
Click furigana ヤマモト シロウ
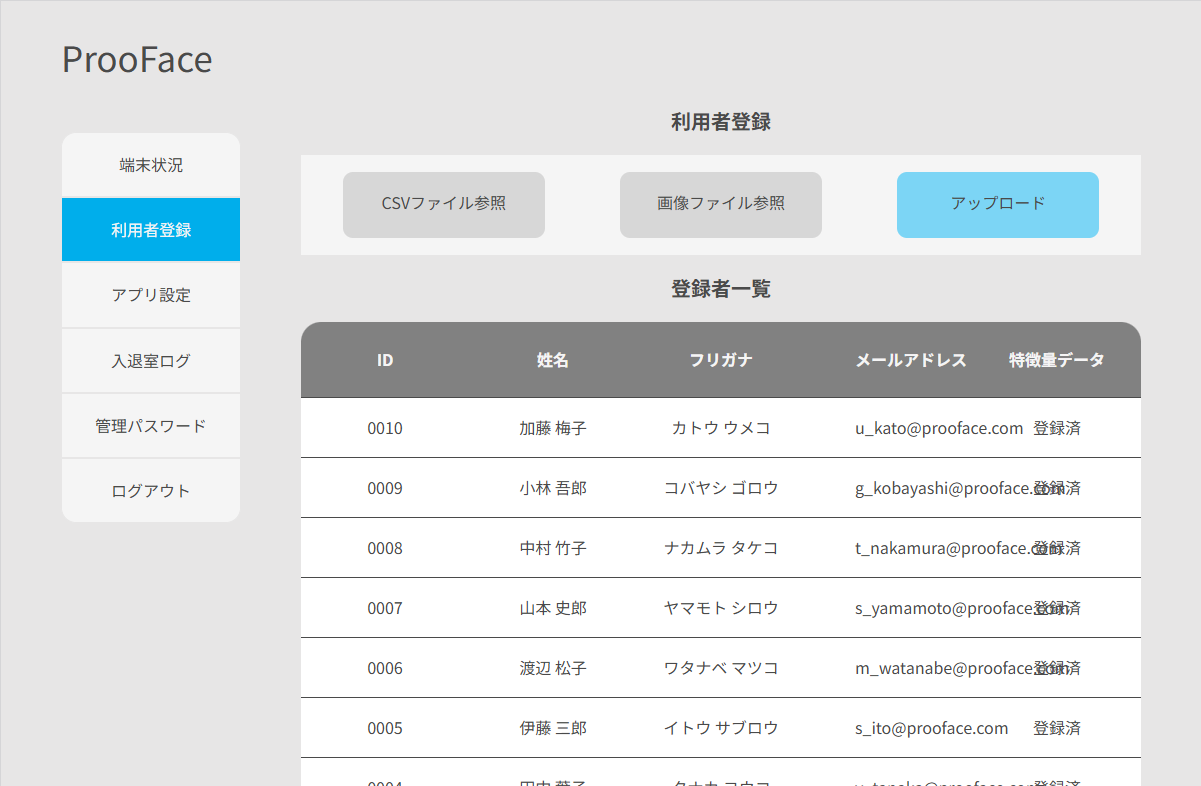point(721,608)
